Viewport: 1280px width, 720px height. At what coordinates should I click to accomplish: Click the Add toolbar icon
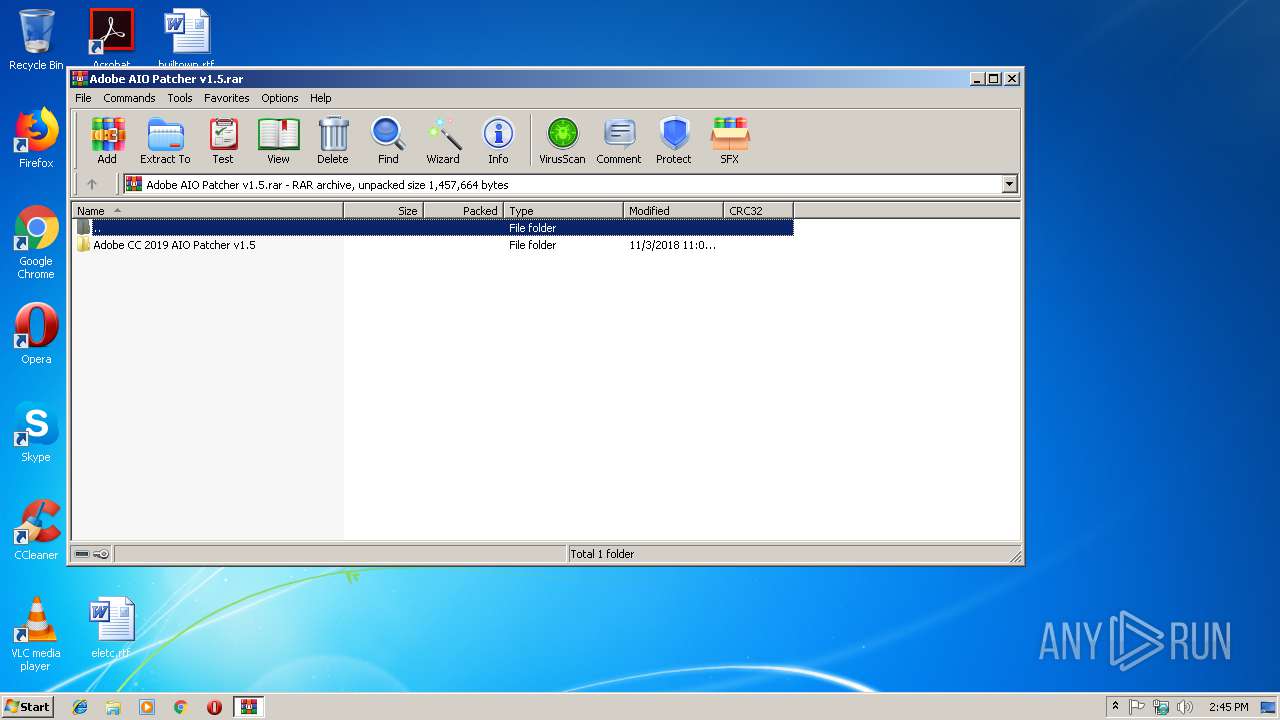[x=107, y=140]
